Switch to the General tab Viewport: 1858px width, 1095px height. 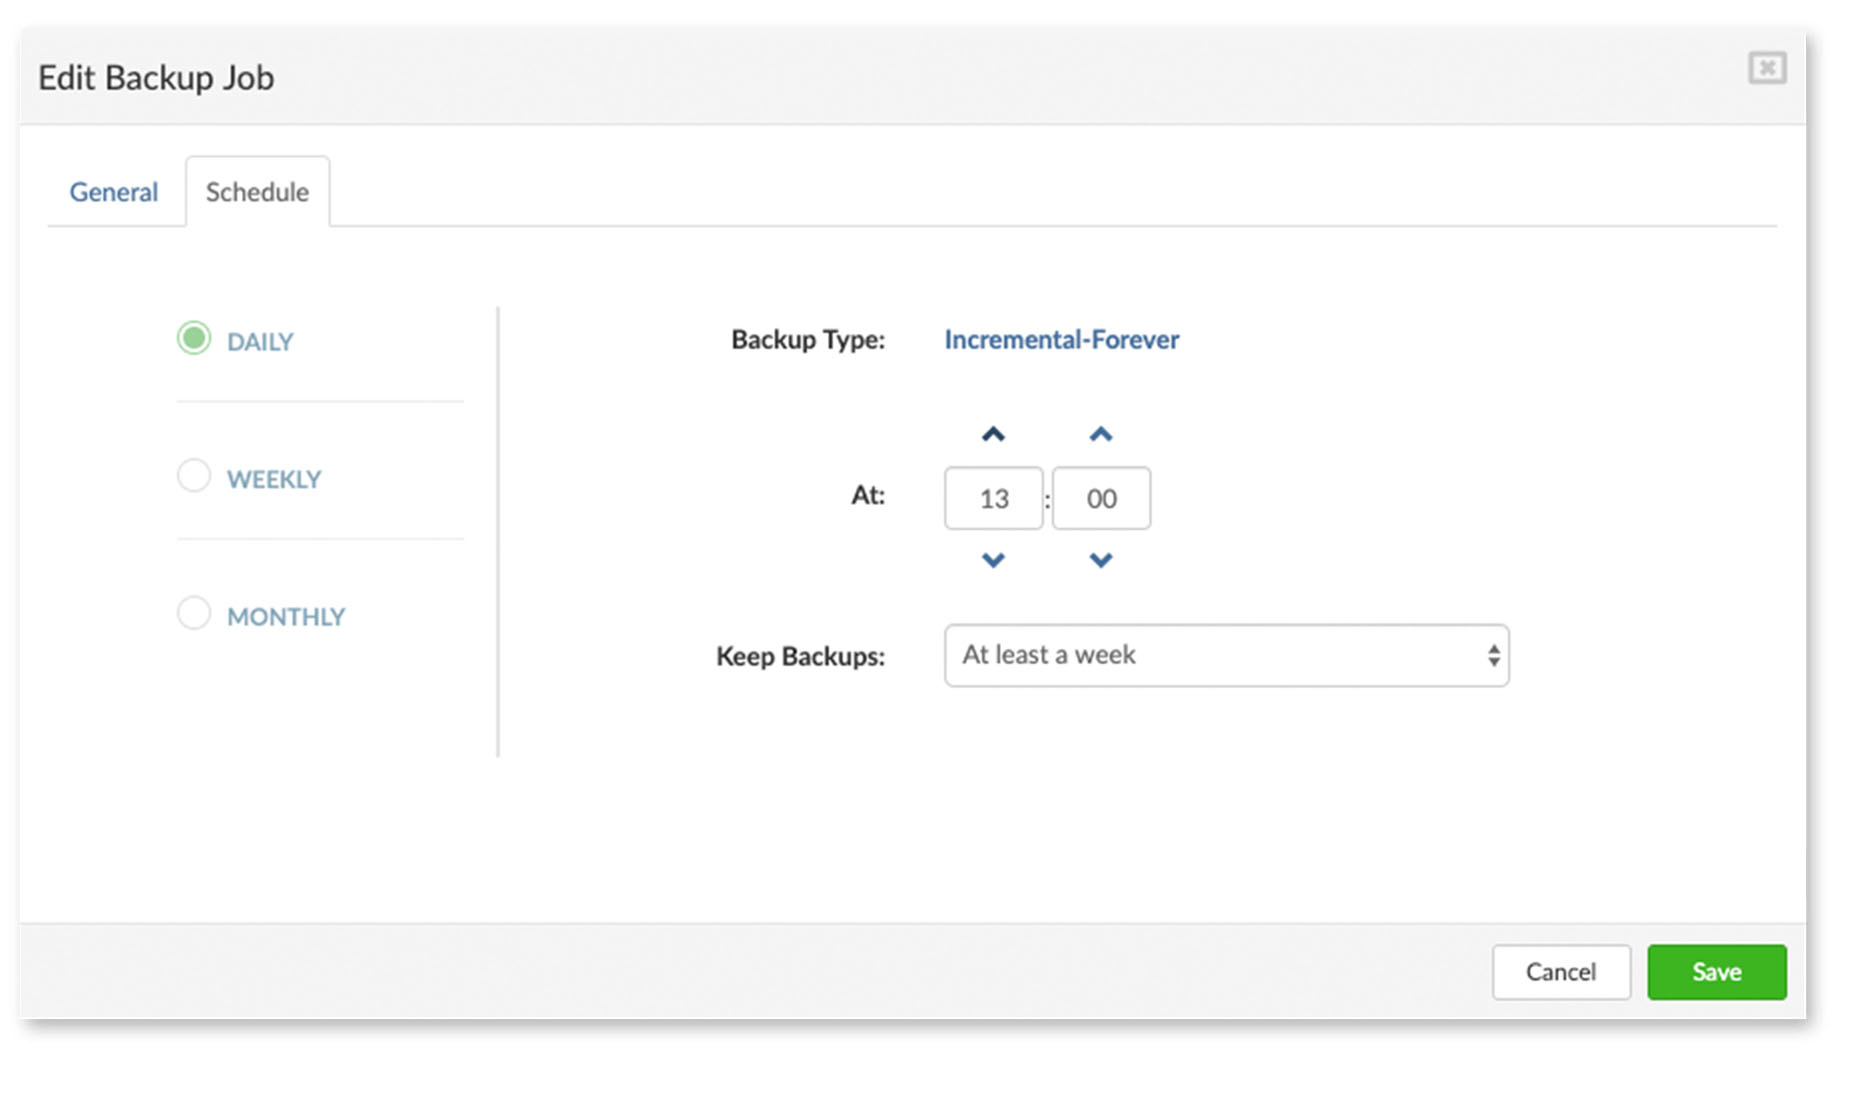(113, 192)
